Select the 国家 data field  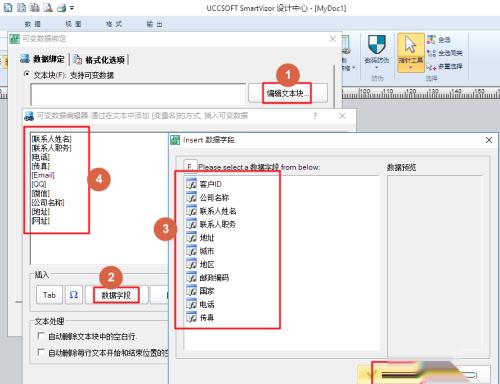point(200,291)
